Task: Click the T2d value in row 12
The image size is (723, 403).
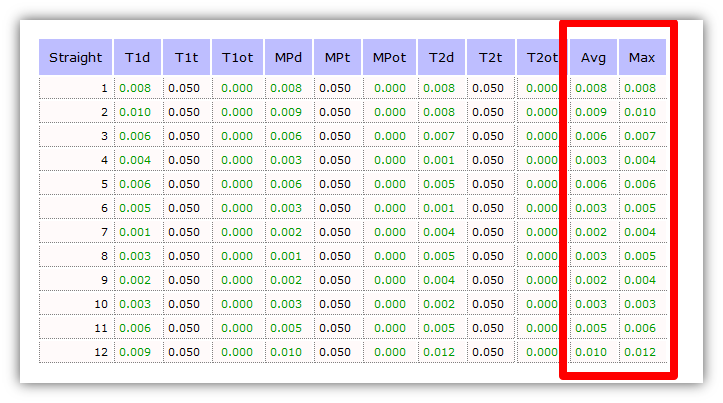Action: (x=438, y=352)
